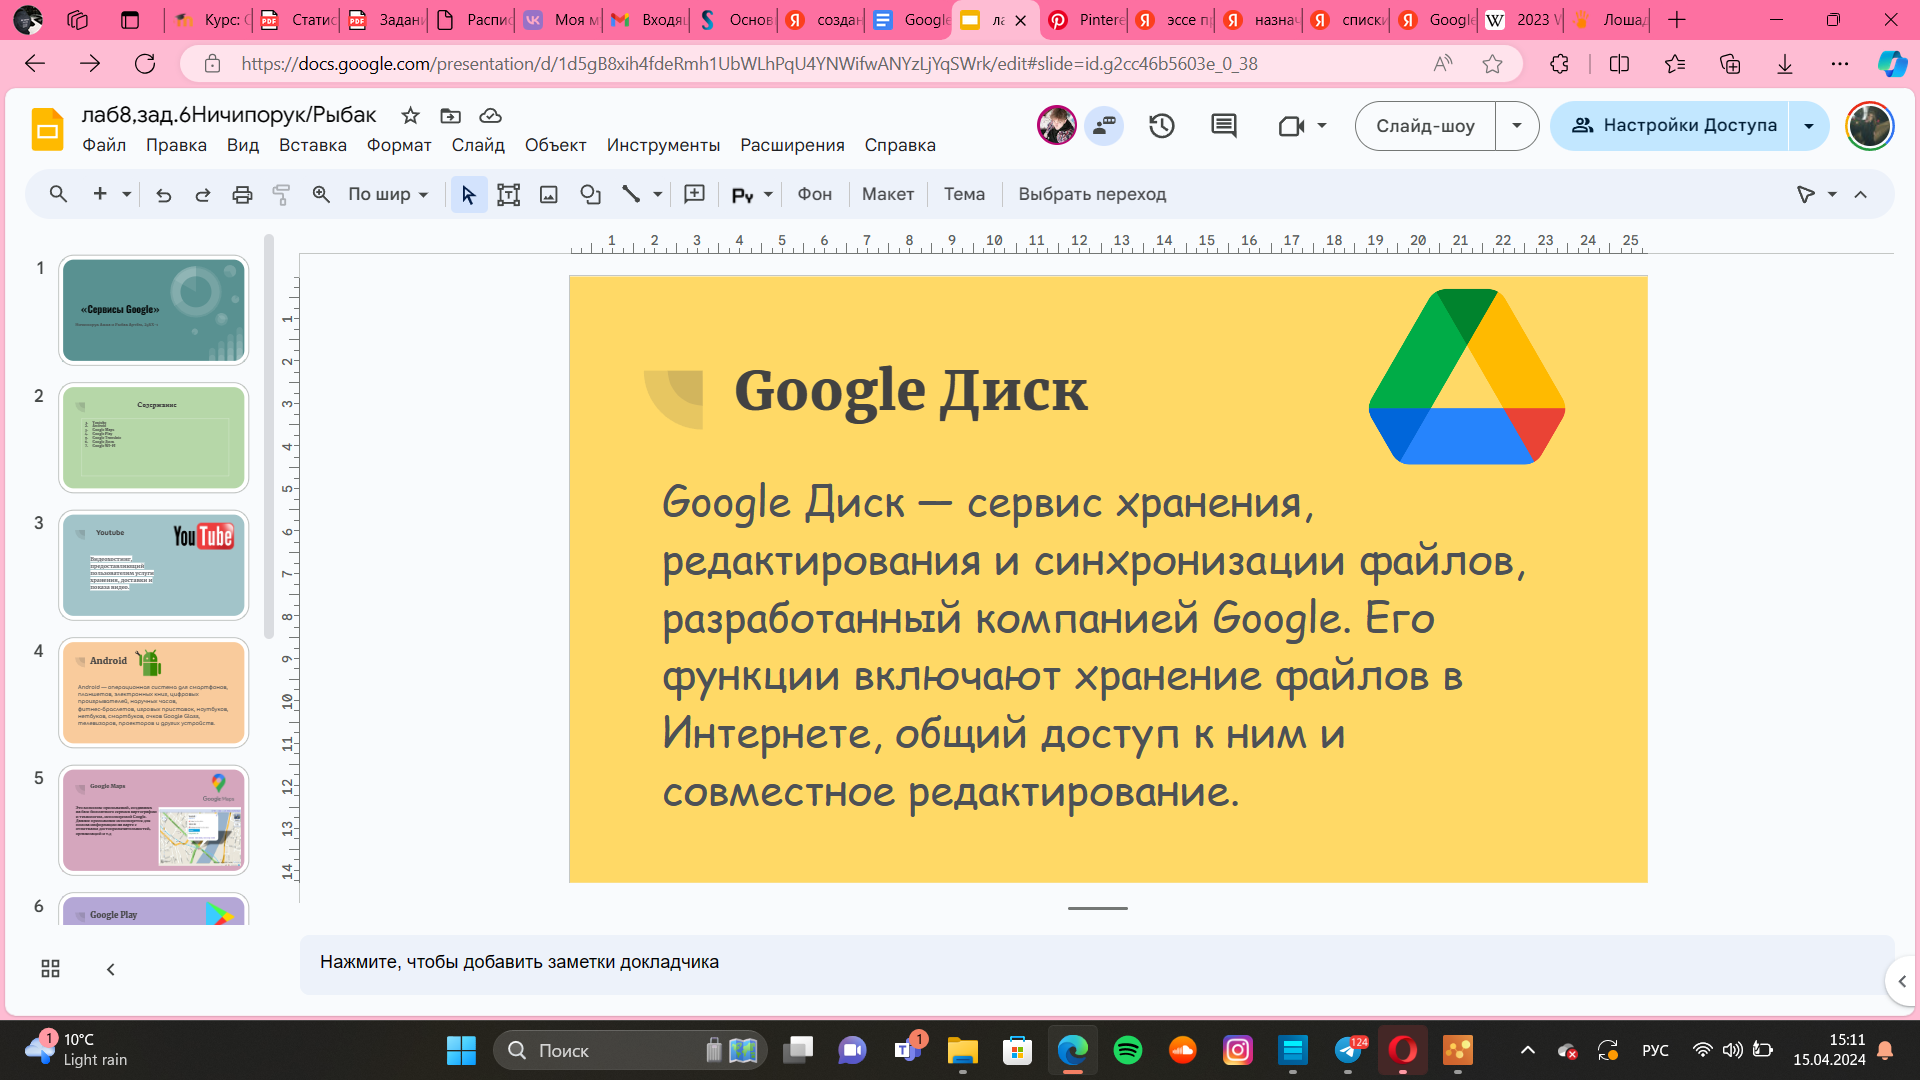Viewport: 1920px width, 1080px height.
Task: Open Тема theme panel
Action: click(964, 194)
